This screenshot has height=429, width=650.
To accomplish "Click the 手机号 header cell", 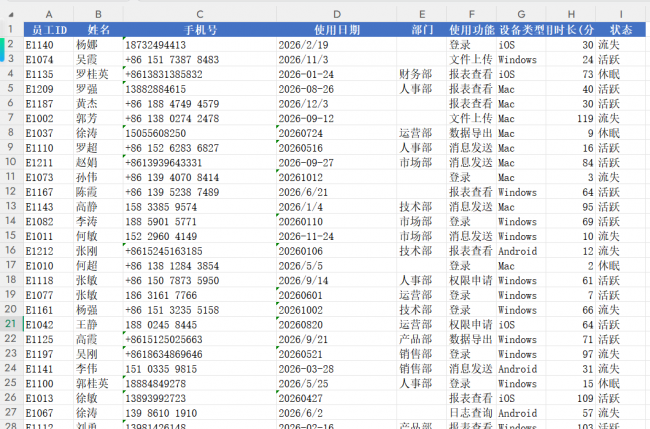I will click(200, 29).
